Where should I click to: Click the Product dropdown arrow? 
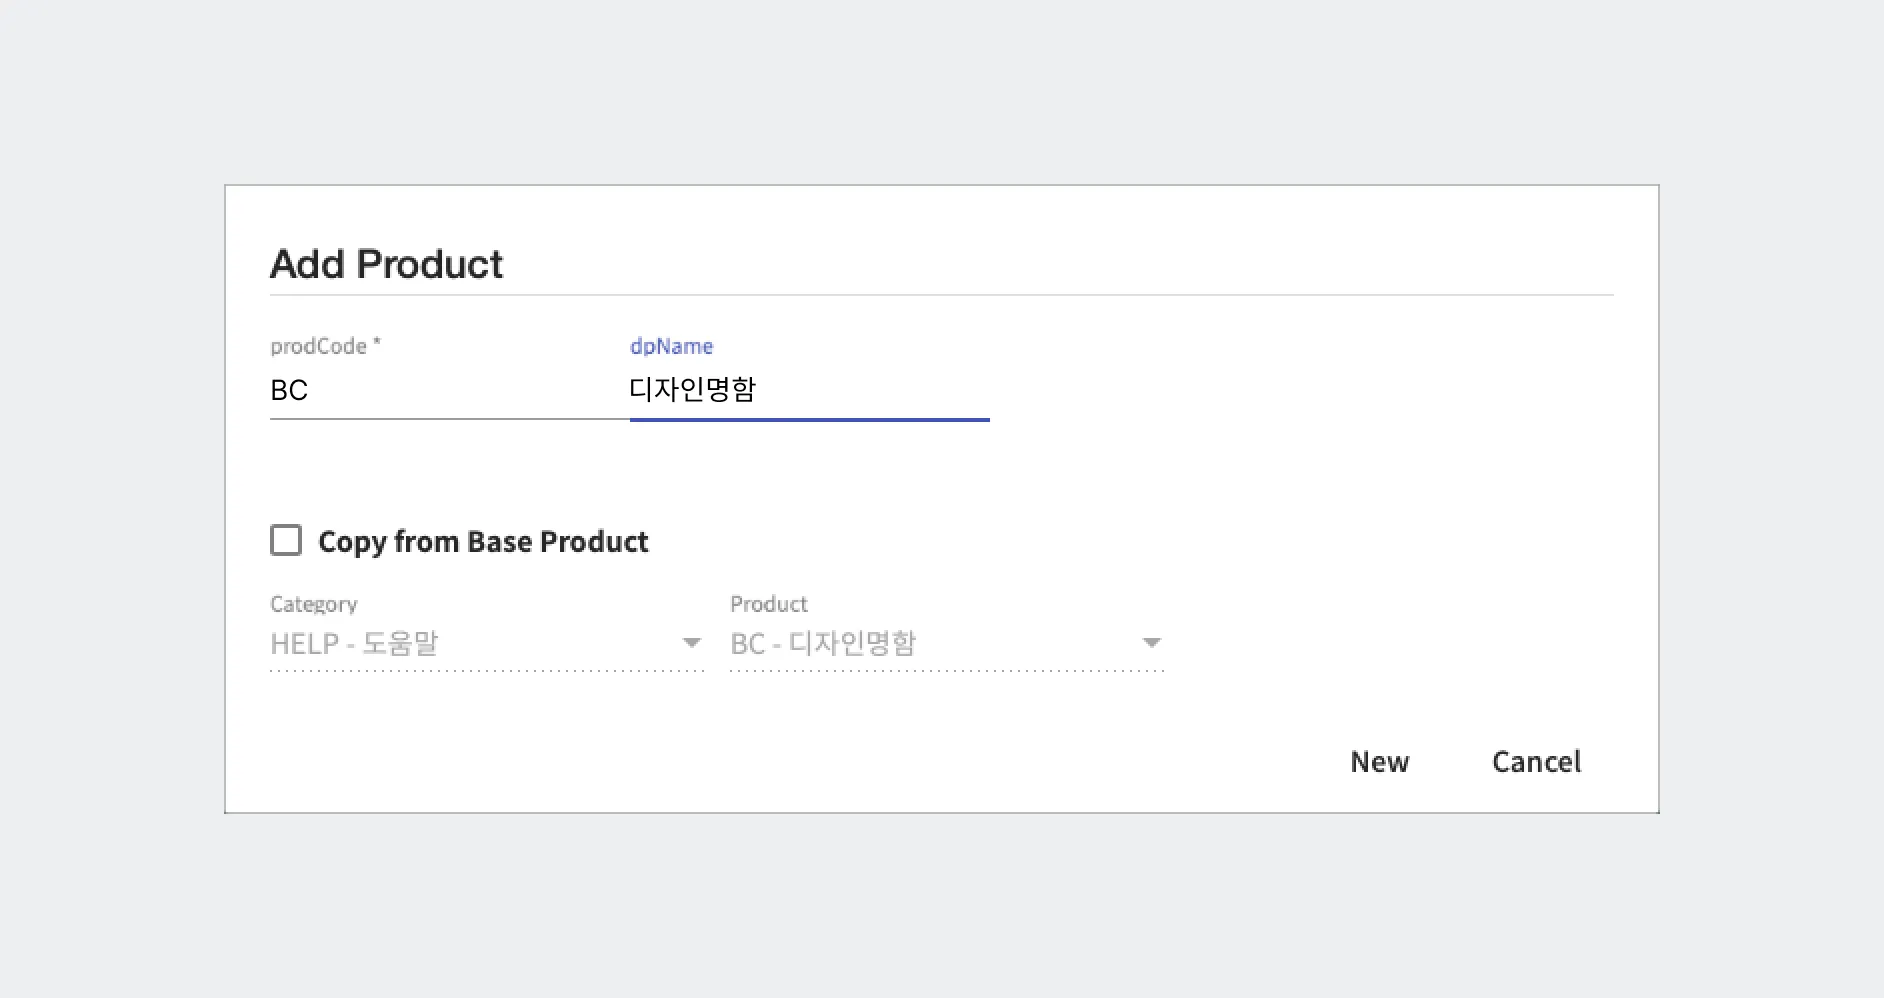(x=1152, y=643)
